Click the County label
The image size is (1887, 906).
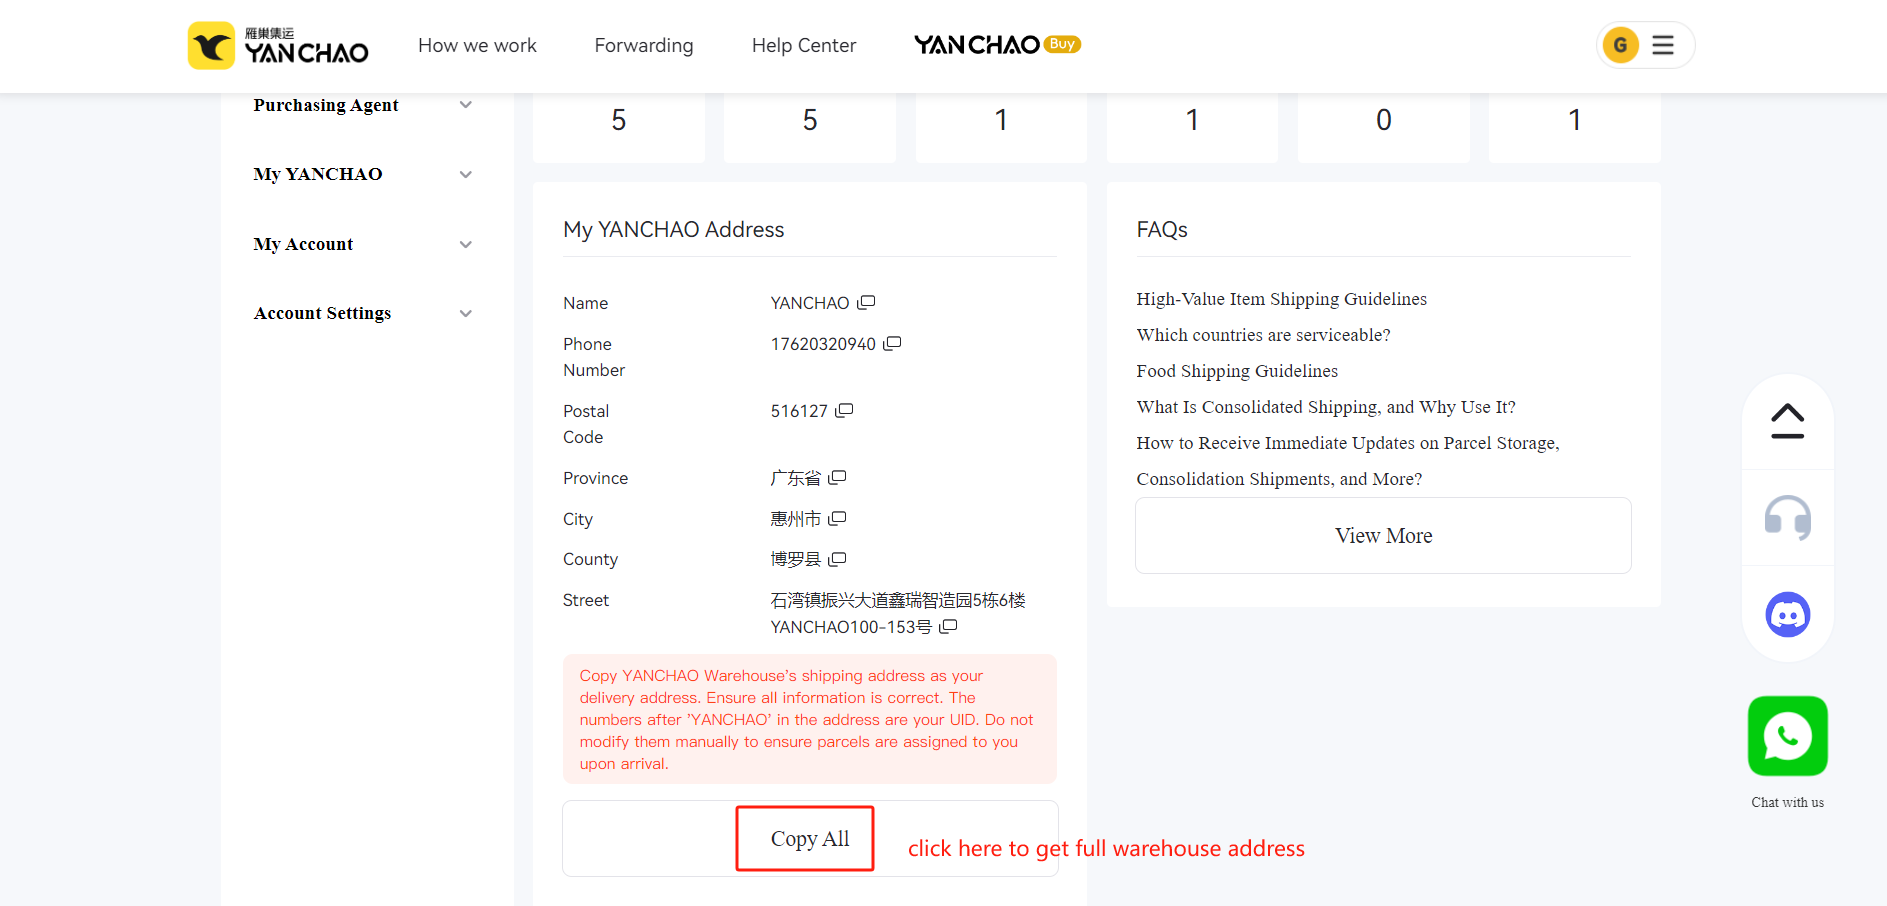tap(590, 559)
